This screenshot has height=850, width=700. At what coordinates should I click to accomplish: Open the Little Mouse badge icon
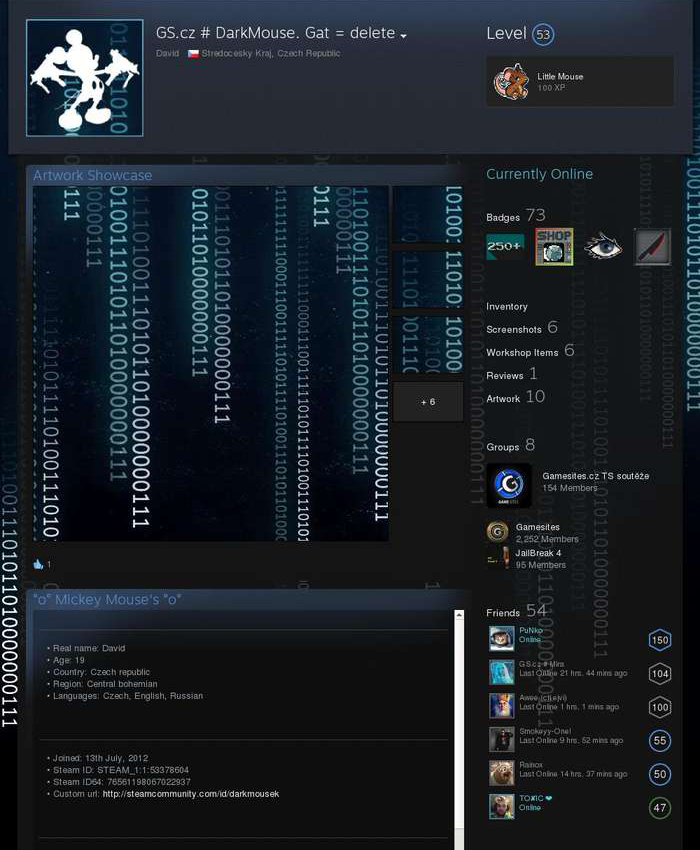point(511,82)
